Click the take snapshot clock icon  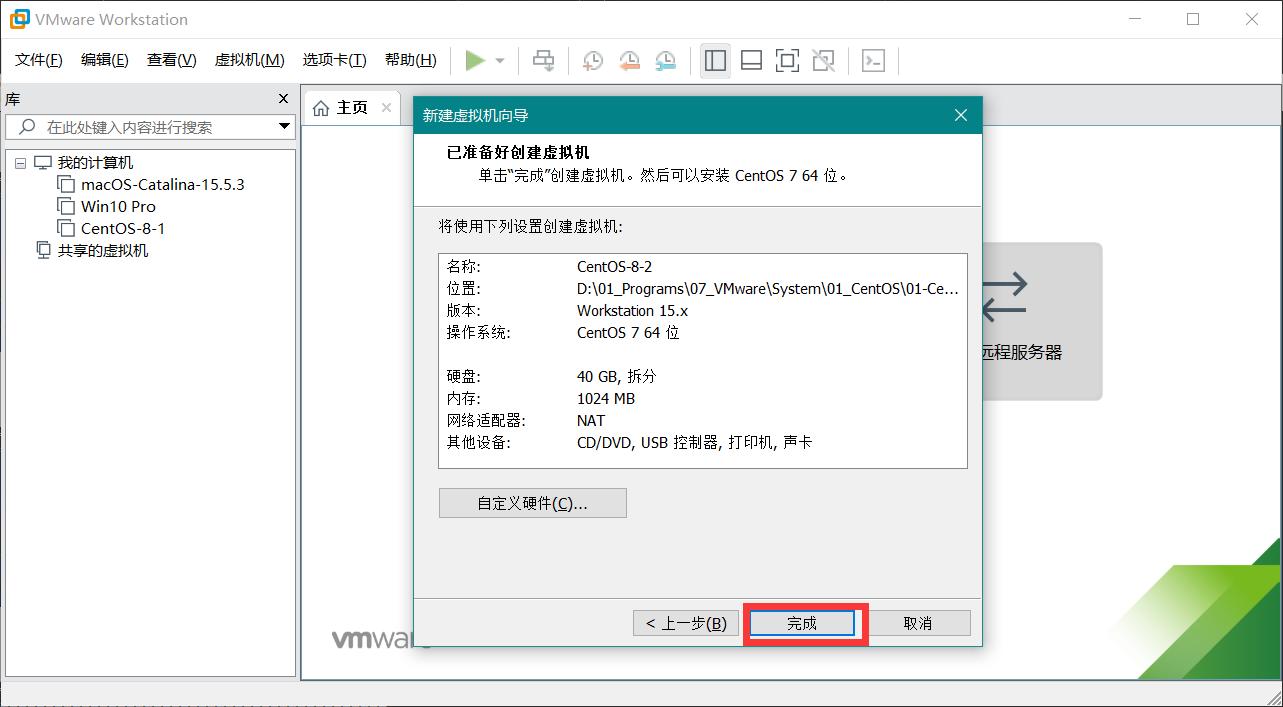(x=593, y=61)
